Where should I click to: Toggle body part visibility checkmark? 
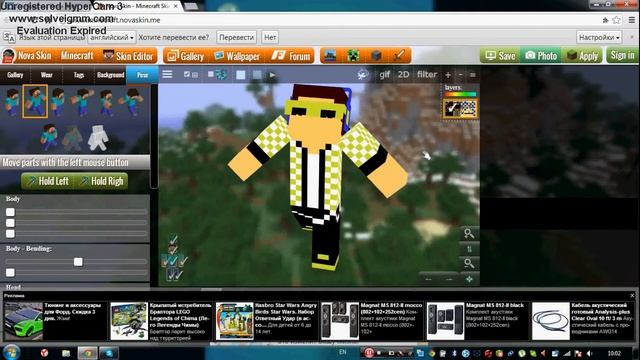[173, 260]
